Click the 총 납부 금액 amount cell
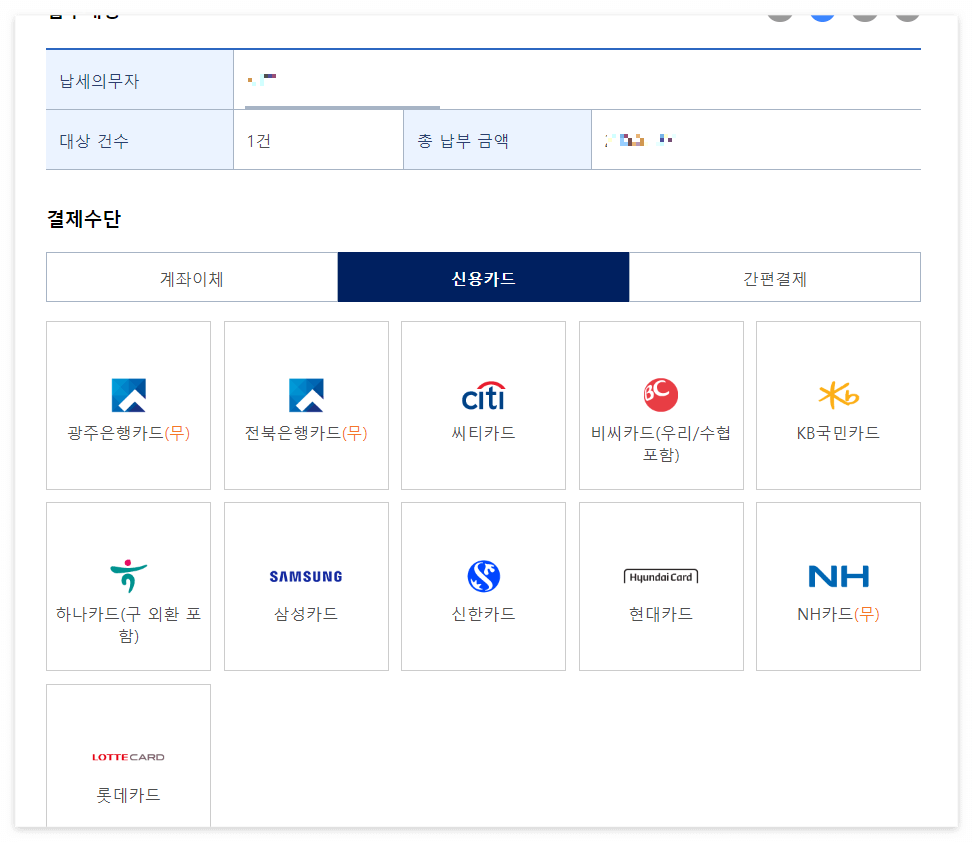The height and width of the screenshot is (842, 973). (756, 139)
